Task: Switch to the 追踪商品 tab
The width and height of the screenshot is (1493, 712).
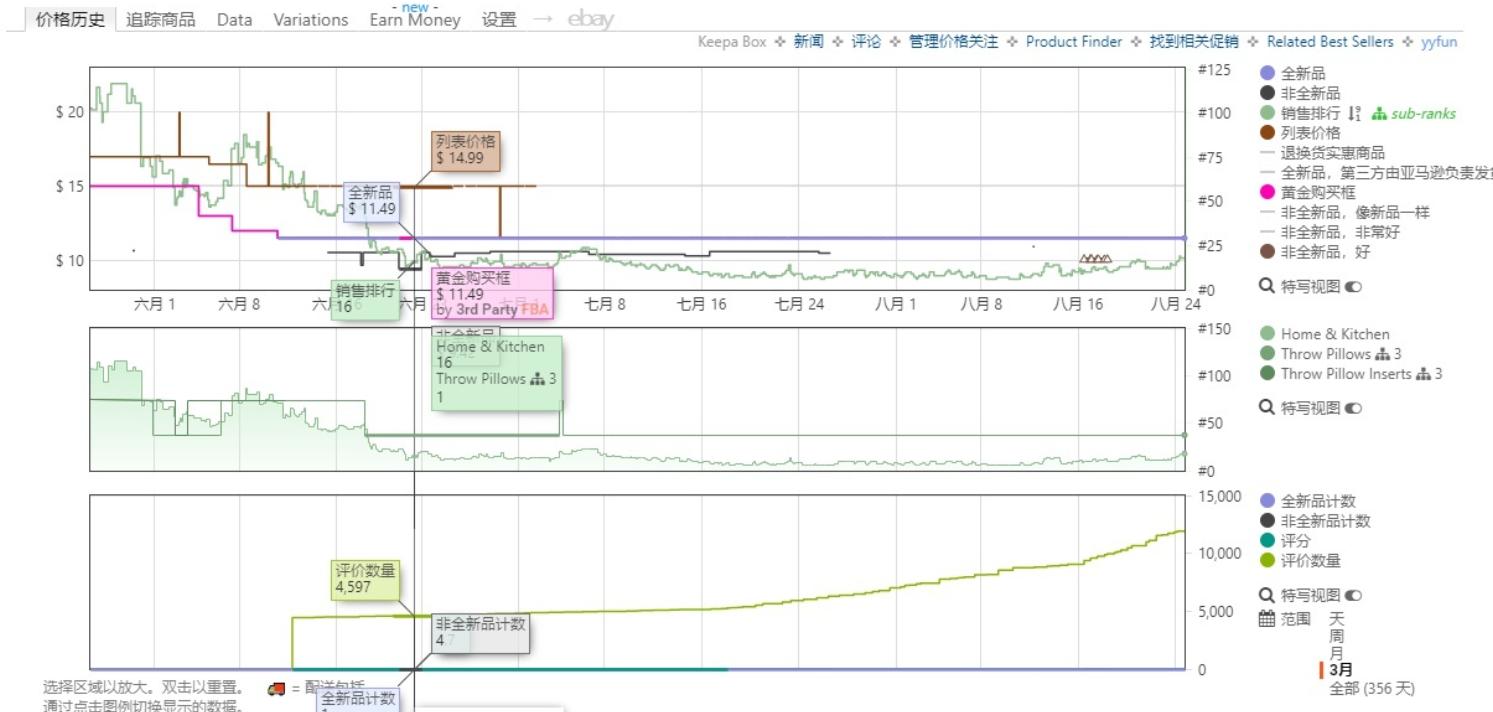Action: (x=162, y=16)
